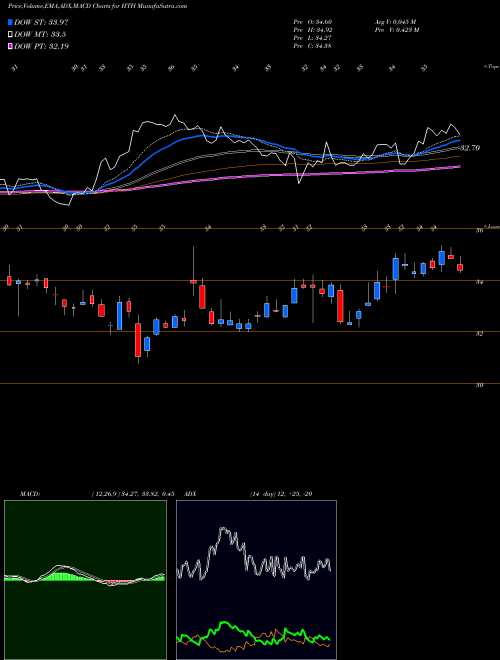Click the 32 price axis label
500x660 pixels.
pyautogui.click(x=479, y=333)
